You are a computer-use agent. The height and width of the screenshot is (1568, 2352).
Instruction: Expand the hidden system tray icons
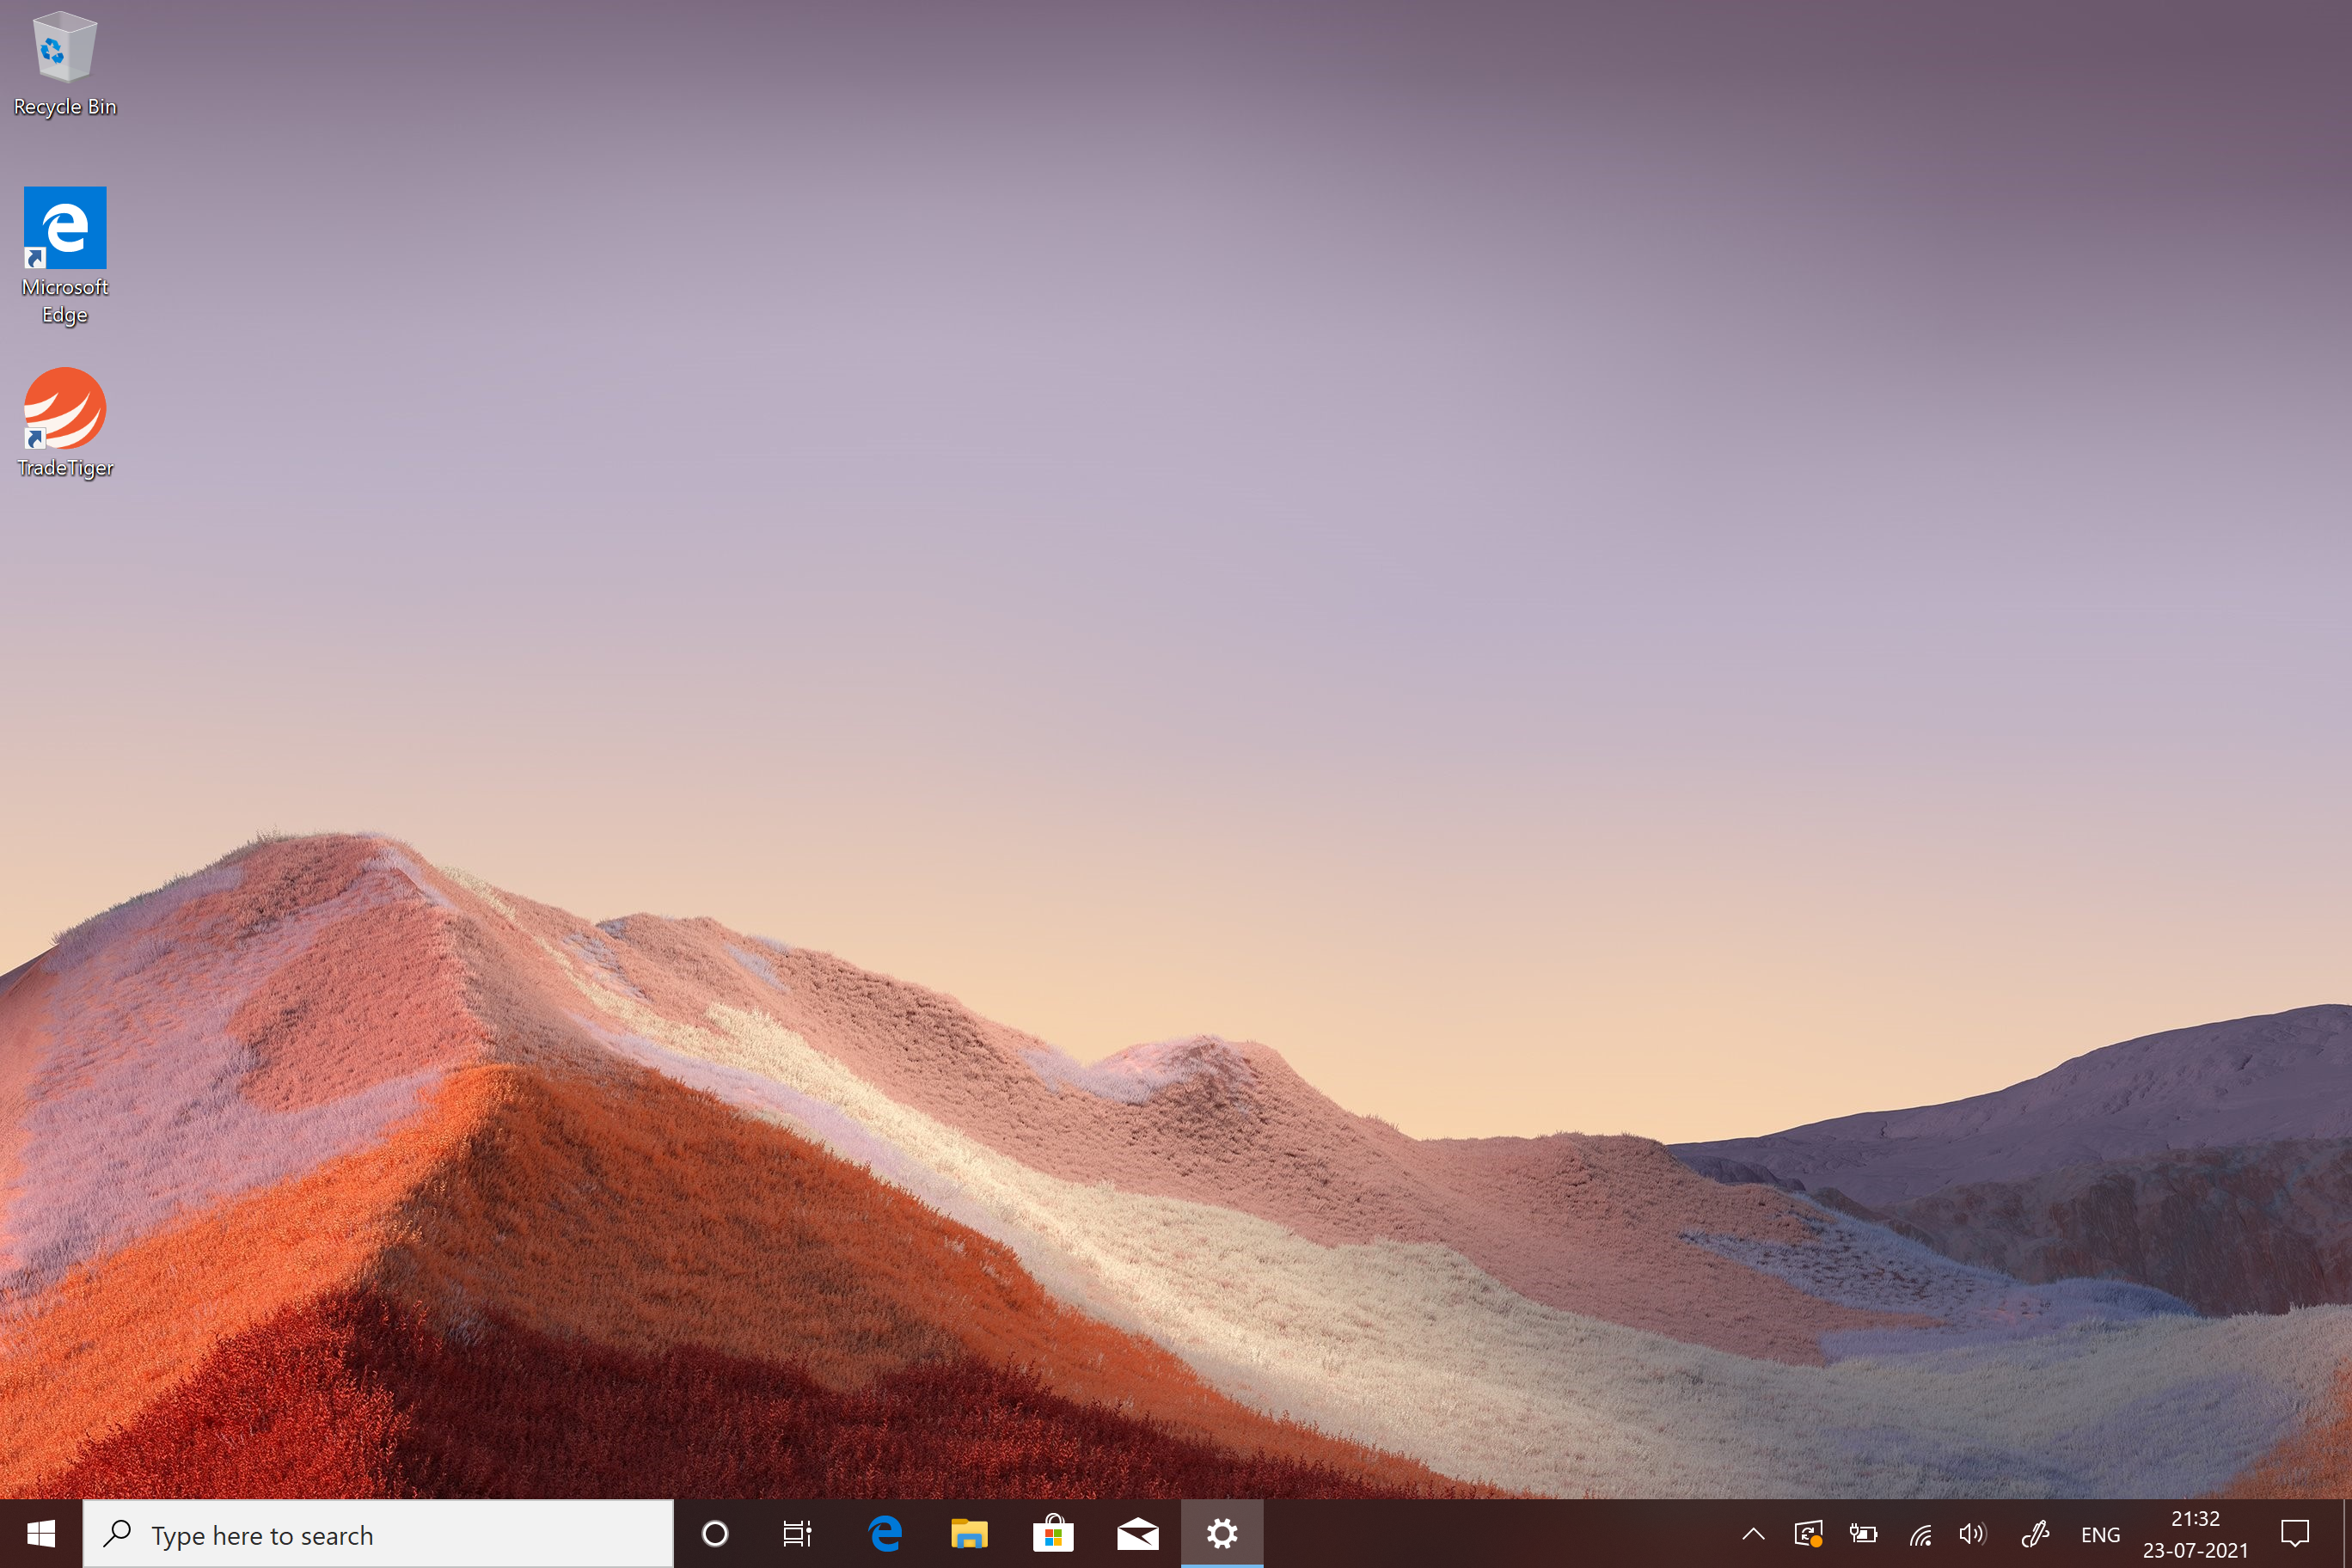(1753, 1534)
